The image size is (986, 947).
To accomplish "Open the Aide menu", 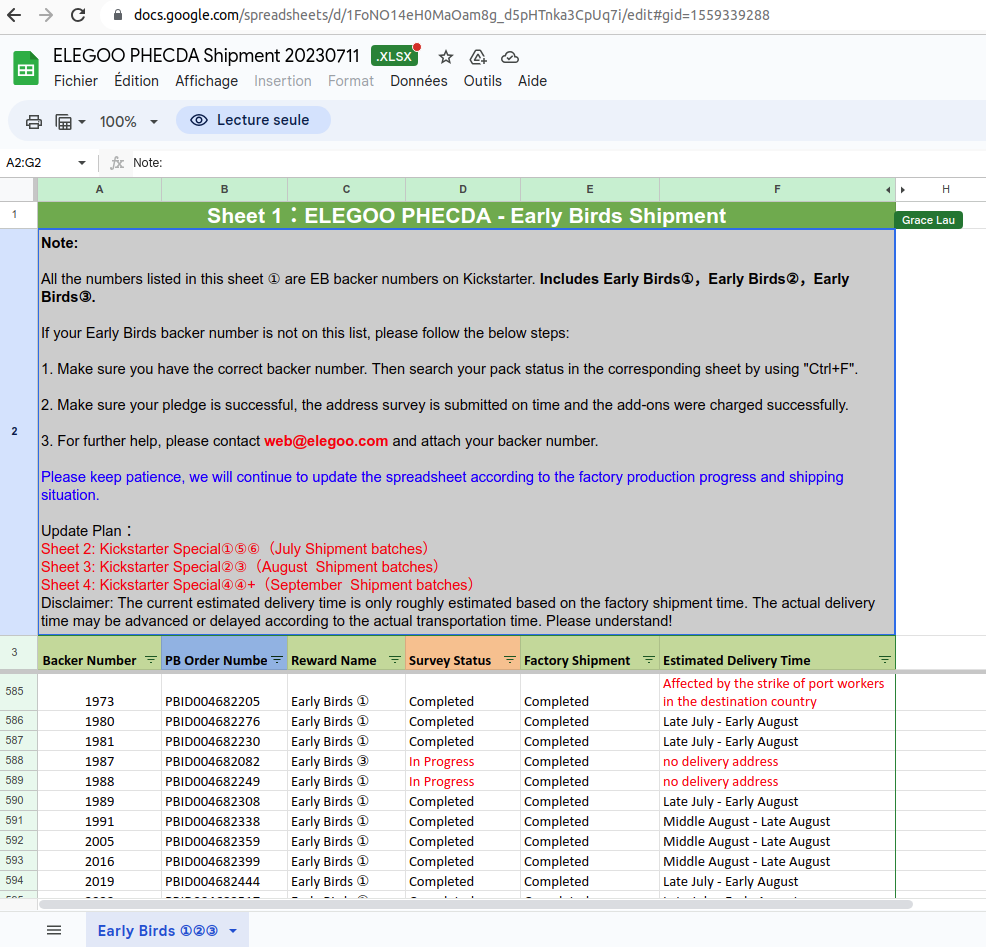I will pyautogui.click(x=532, y=81).
